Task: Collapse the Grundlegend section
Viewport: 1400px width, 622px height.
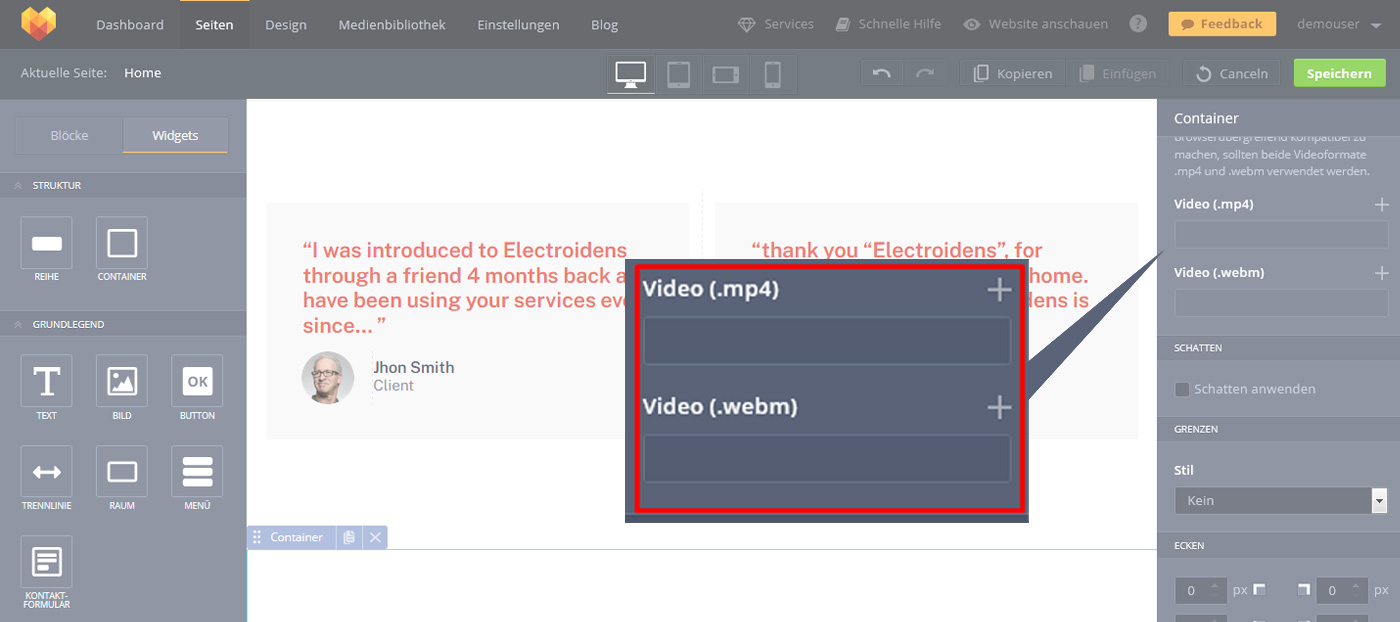Action: (x=18, y=325)
